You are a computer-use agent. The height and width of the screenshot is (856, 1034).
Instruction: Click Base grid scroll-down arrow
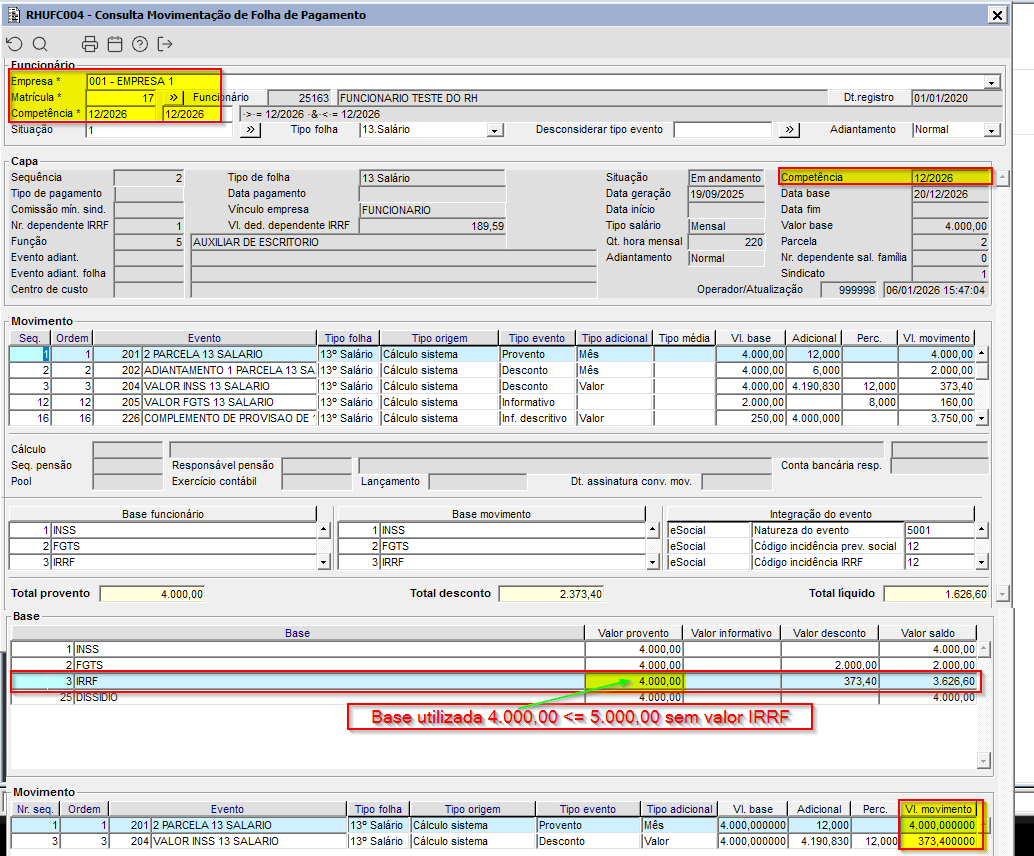pos(983,761)
